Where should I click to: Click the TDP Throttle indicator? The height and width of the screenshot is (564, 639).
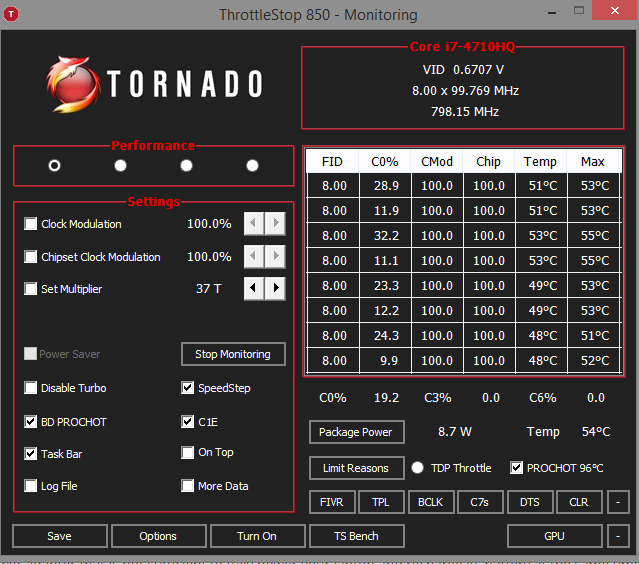tap(417, 467)
